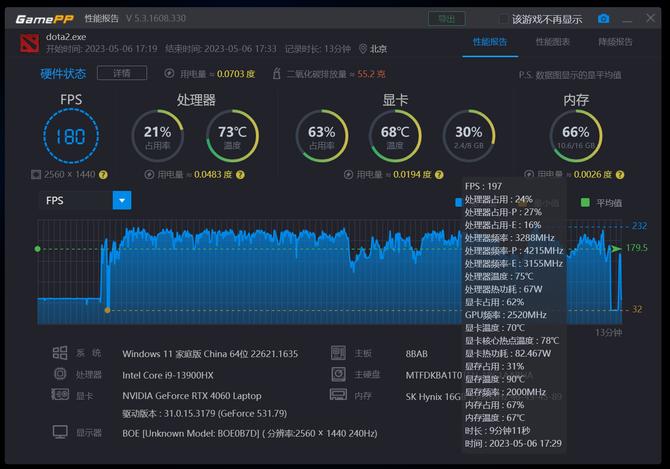Switch to the 性能图表 tab
Viewport: 670px width, 469px height.
(x=552, y=42)
